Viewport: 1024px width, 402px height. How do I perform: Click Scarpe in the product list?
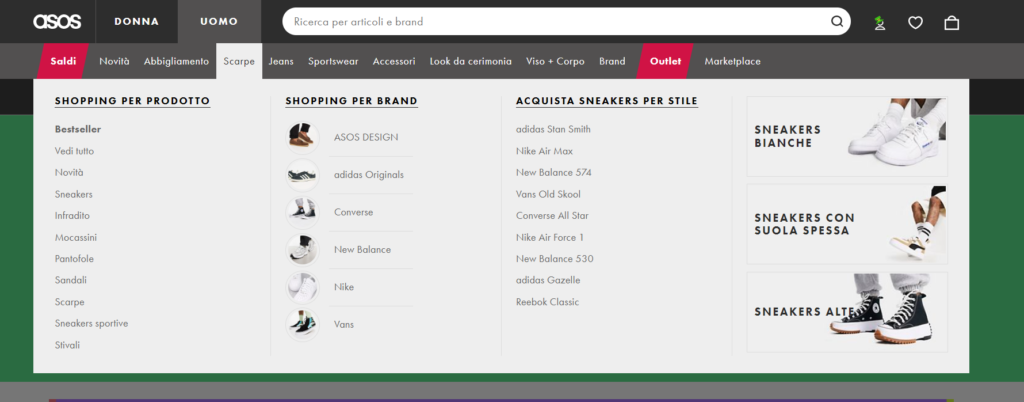click(x=69, y=302)
